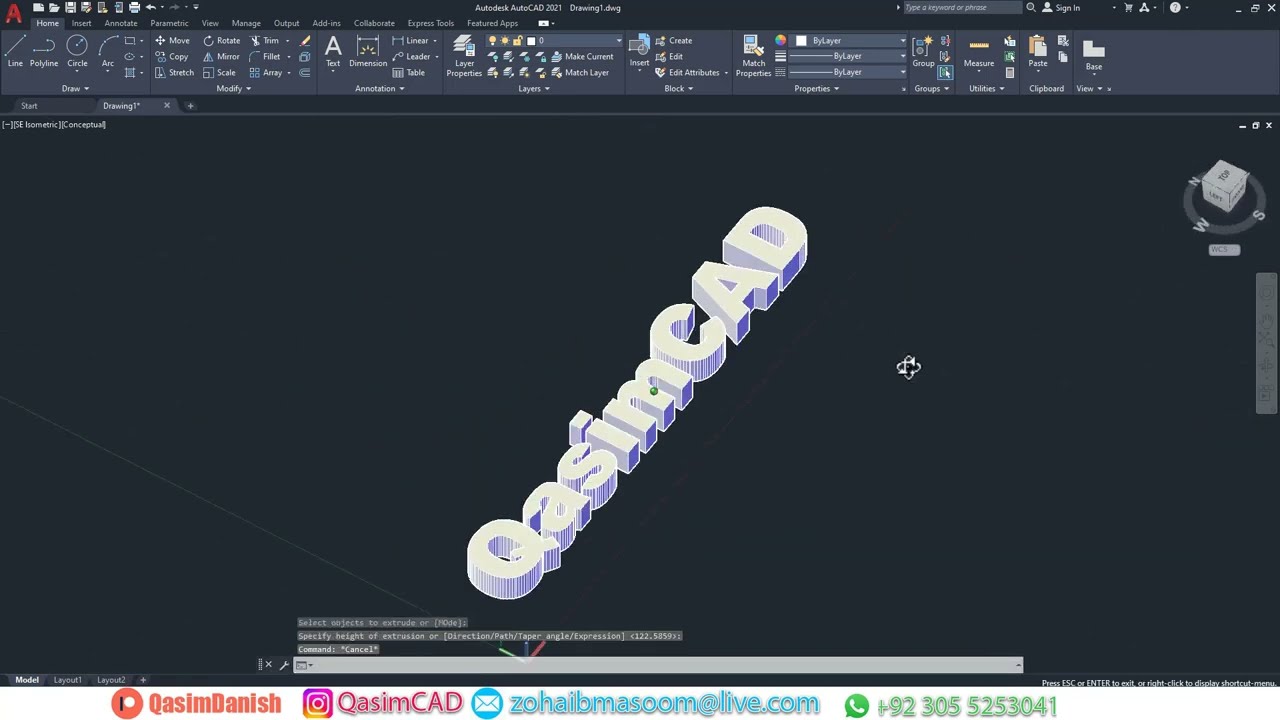Click Sign In
Viewport: 1280px width, 720px height.
pyautogui.click(x=1061, y=8)
